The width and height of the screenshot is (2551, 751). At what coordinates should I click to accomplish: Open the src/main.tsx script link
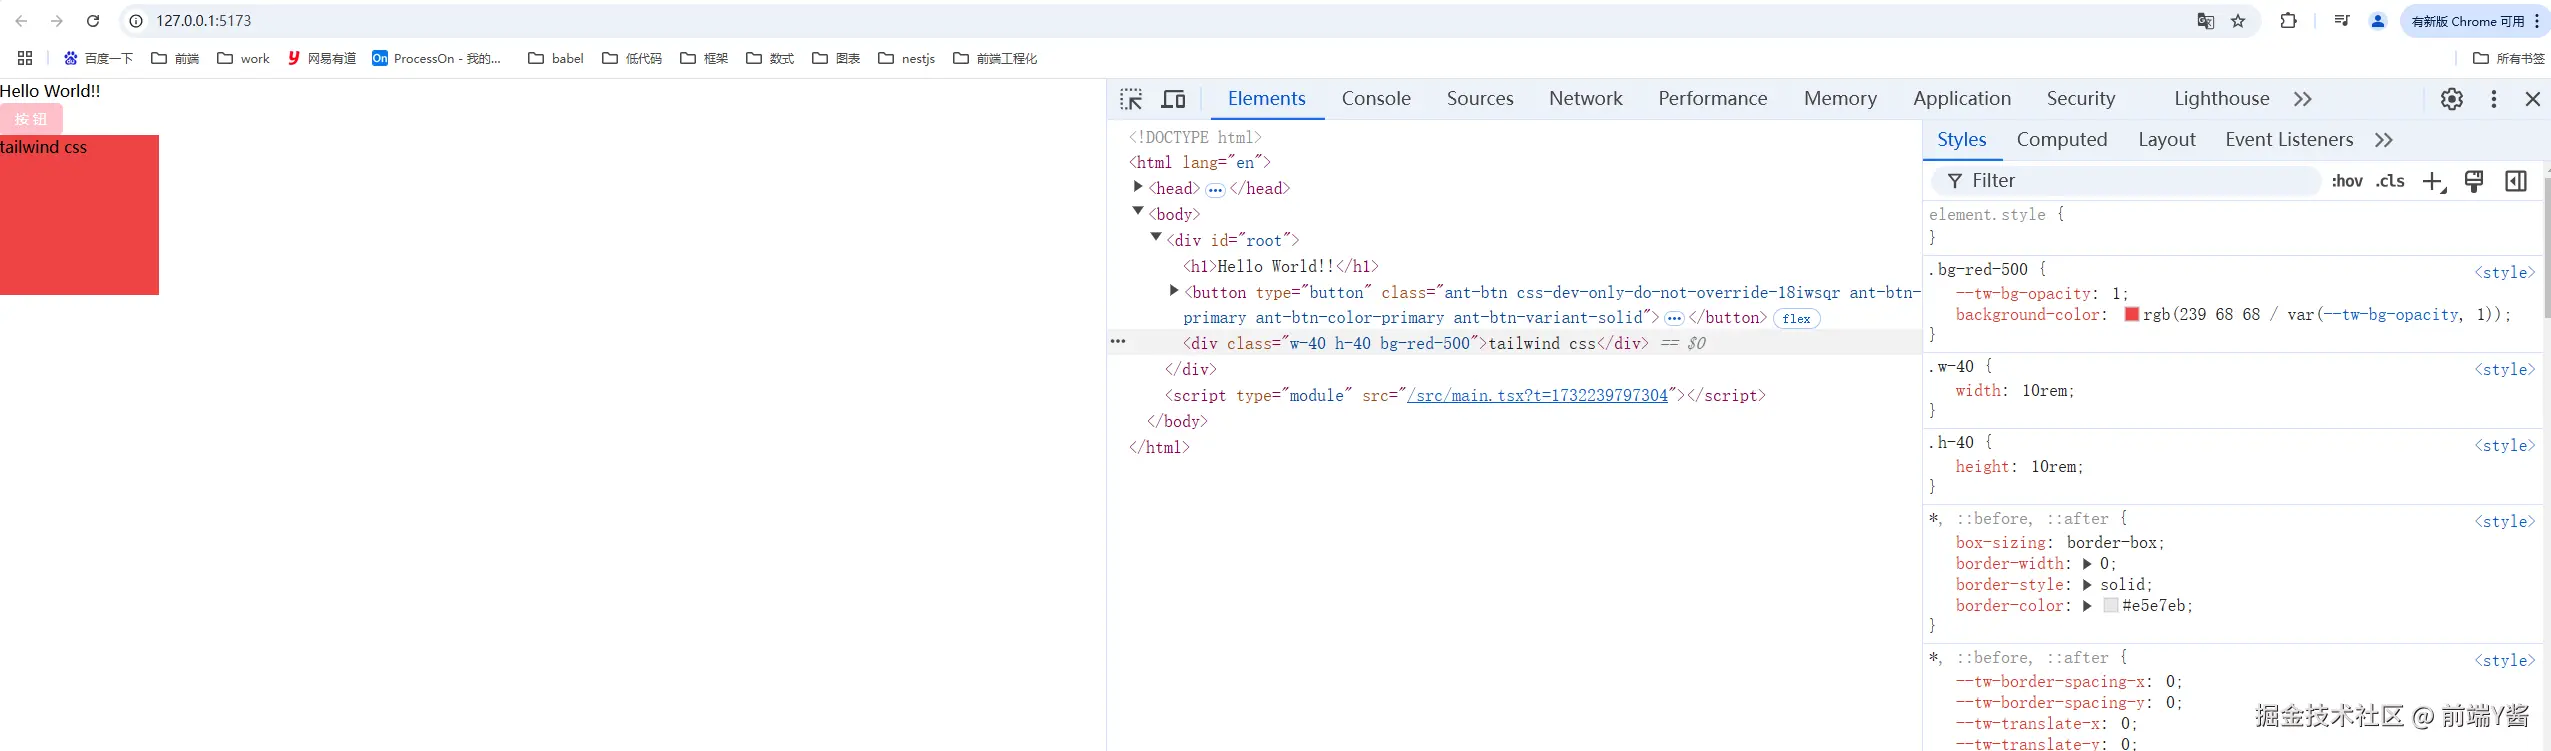[1536, 396]
